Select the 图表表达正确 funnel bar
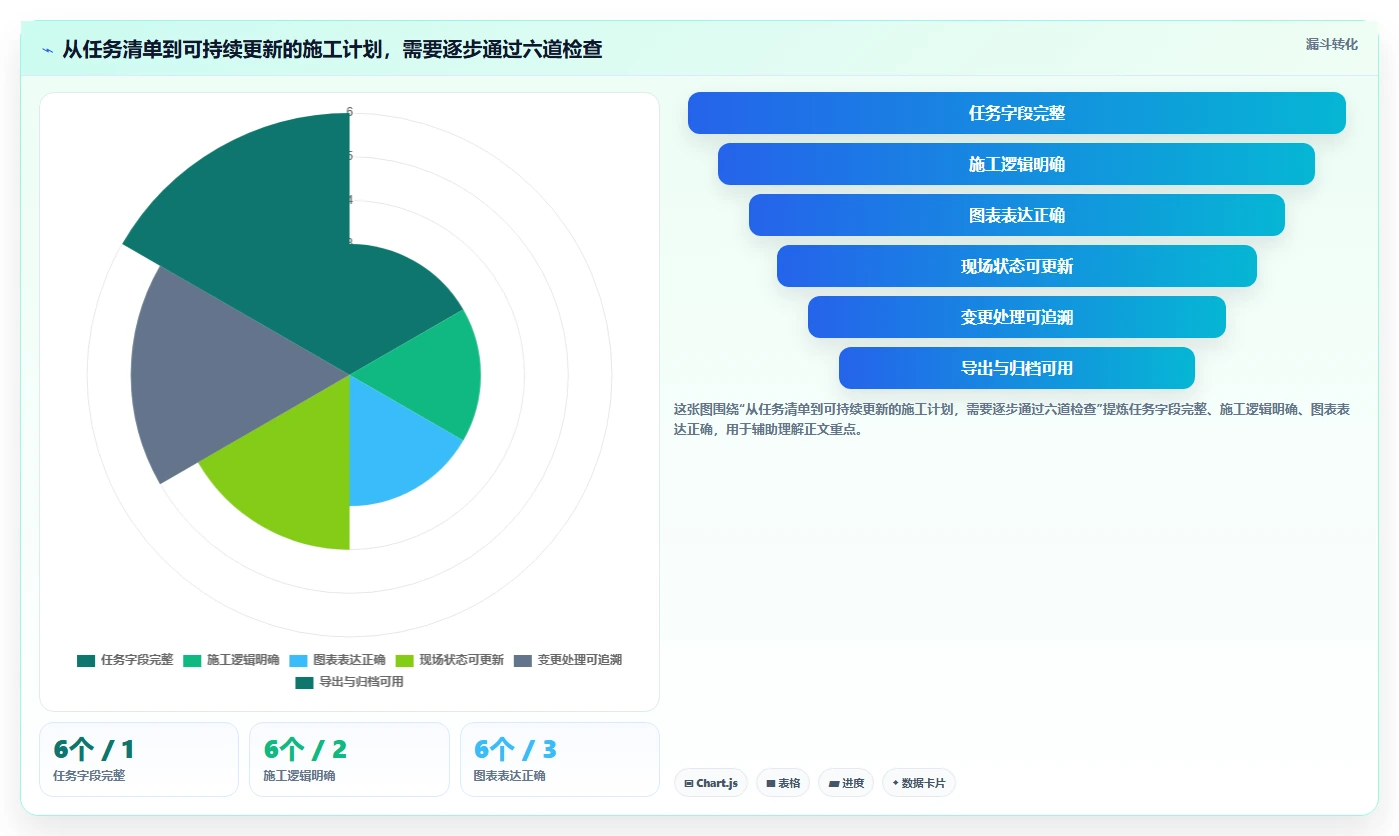Viewport: 1399px width, 836px height. pos(1016,215)
